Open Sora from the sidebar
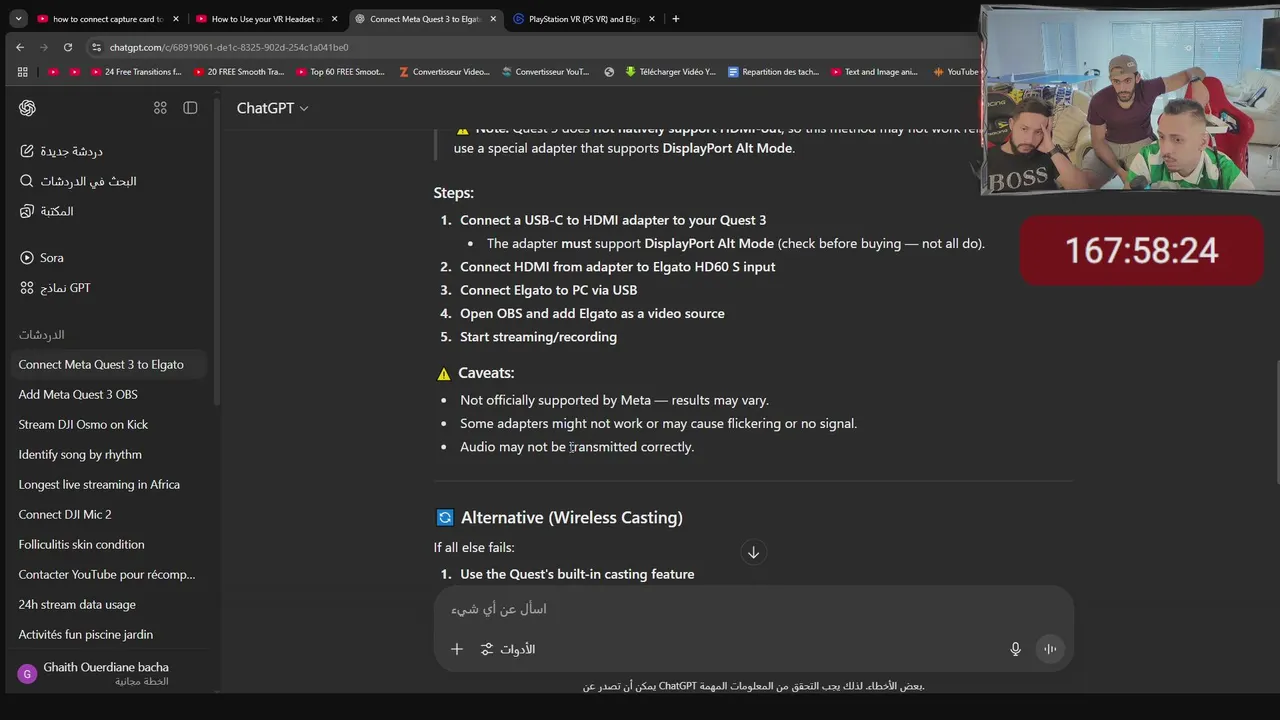1280x720 pixels. (42, 258)
